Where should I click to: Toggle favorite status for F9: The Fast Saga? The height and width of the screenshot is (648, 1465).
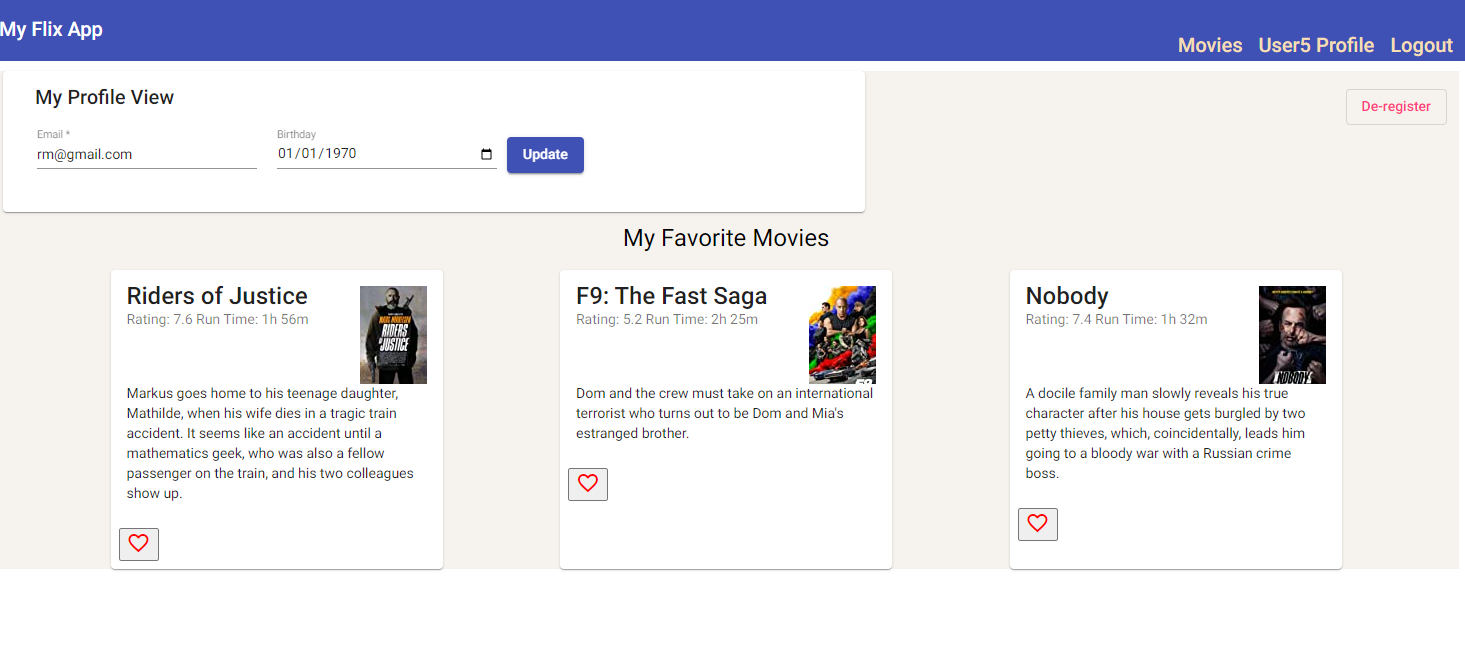pyautogui.click(x=587, y=484)
